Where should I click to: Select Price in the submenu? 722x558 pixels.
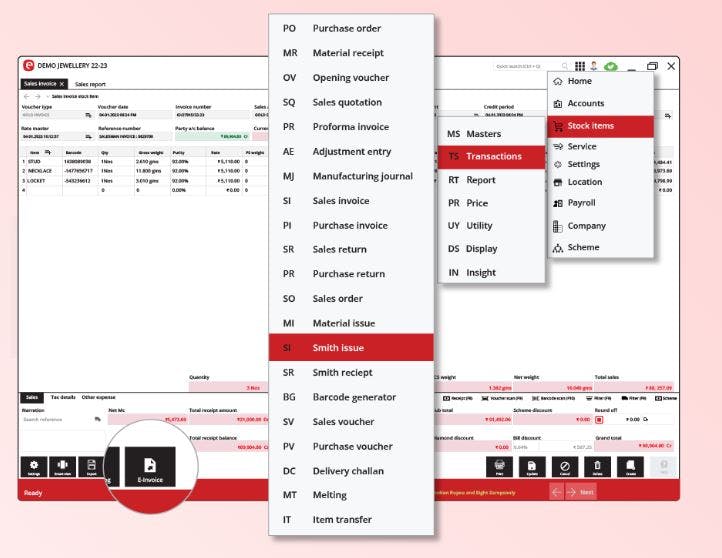[491, 203]
